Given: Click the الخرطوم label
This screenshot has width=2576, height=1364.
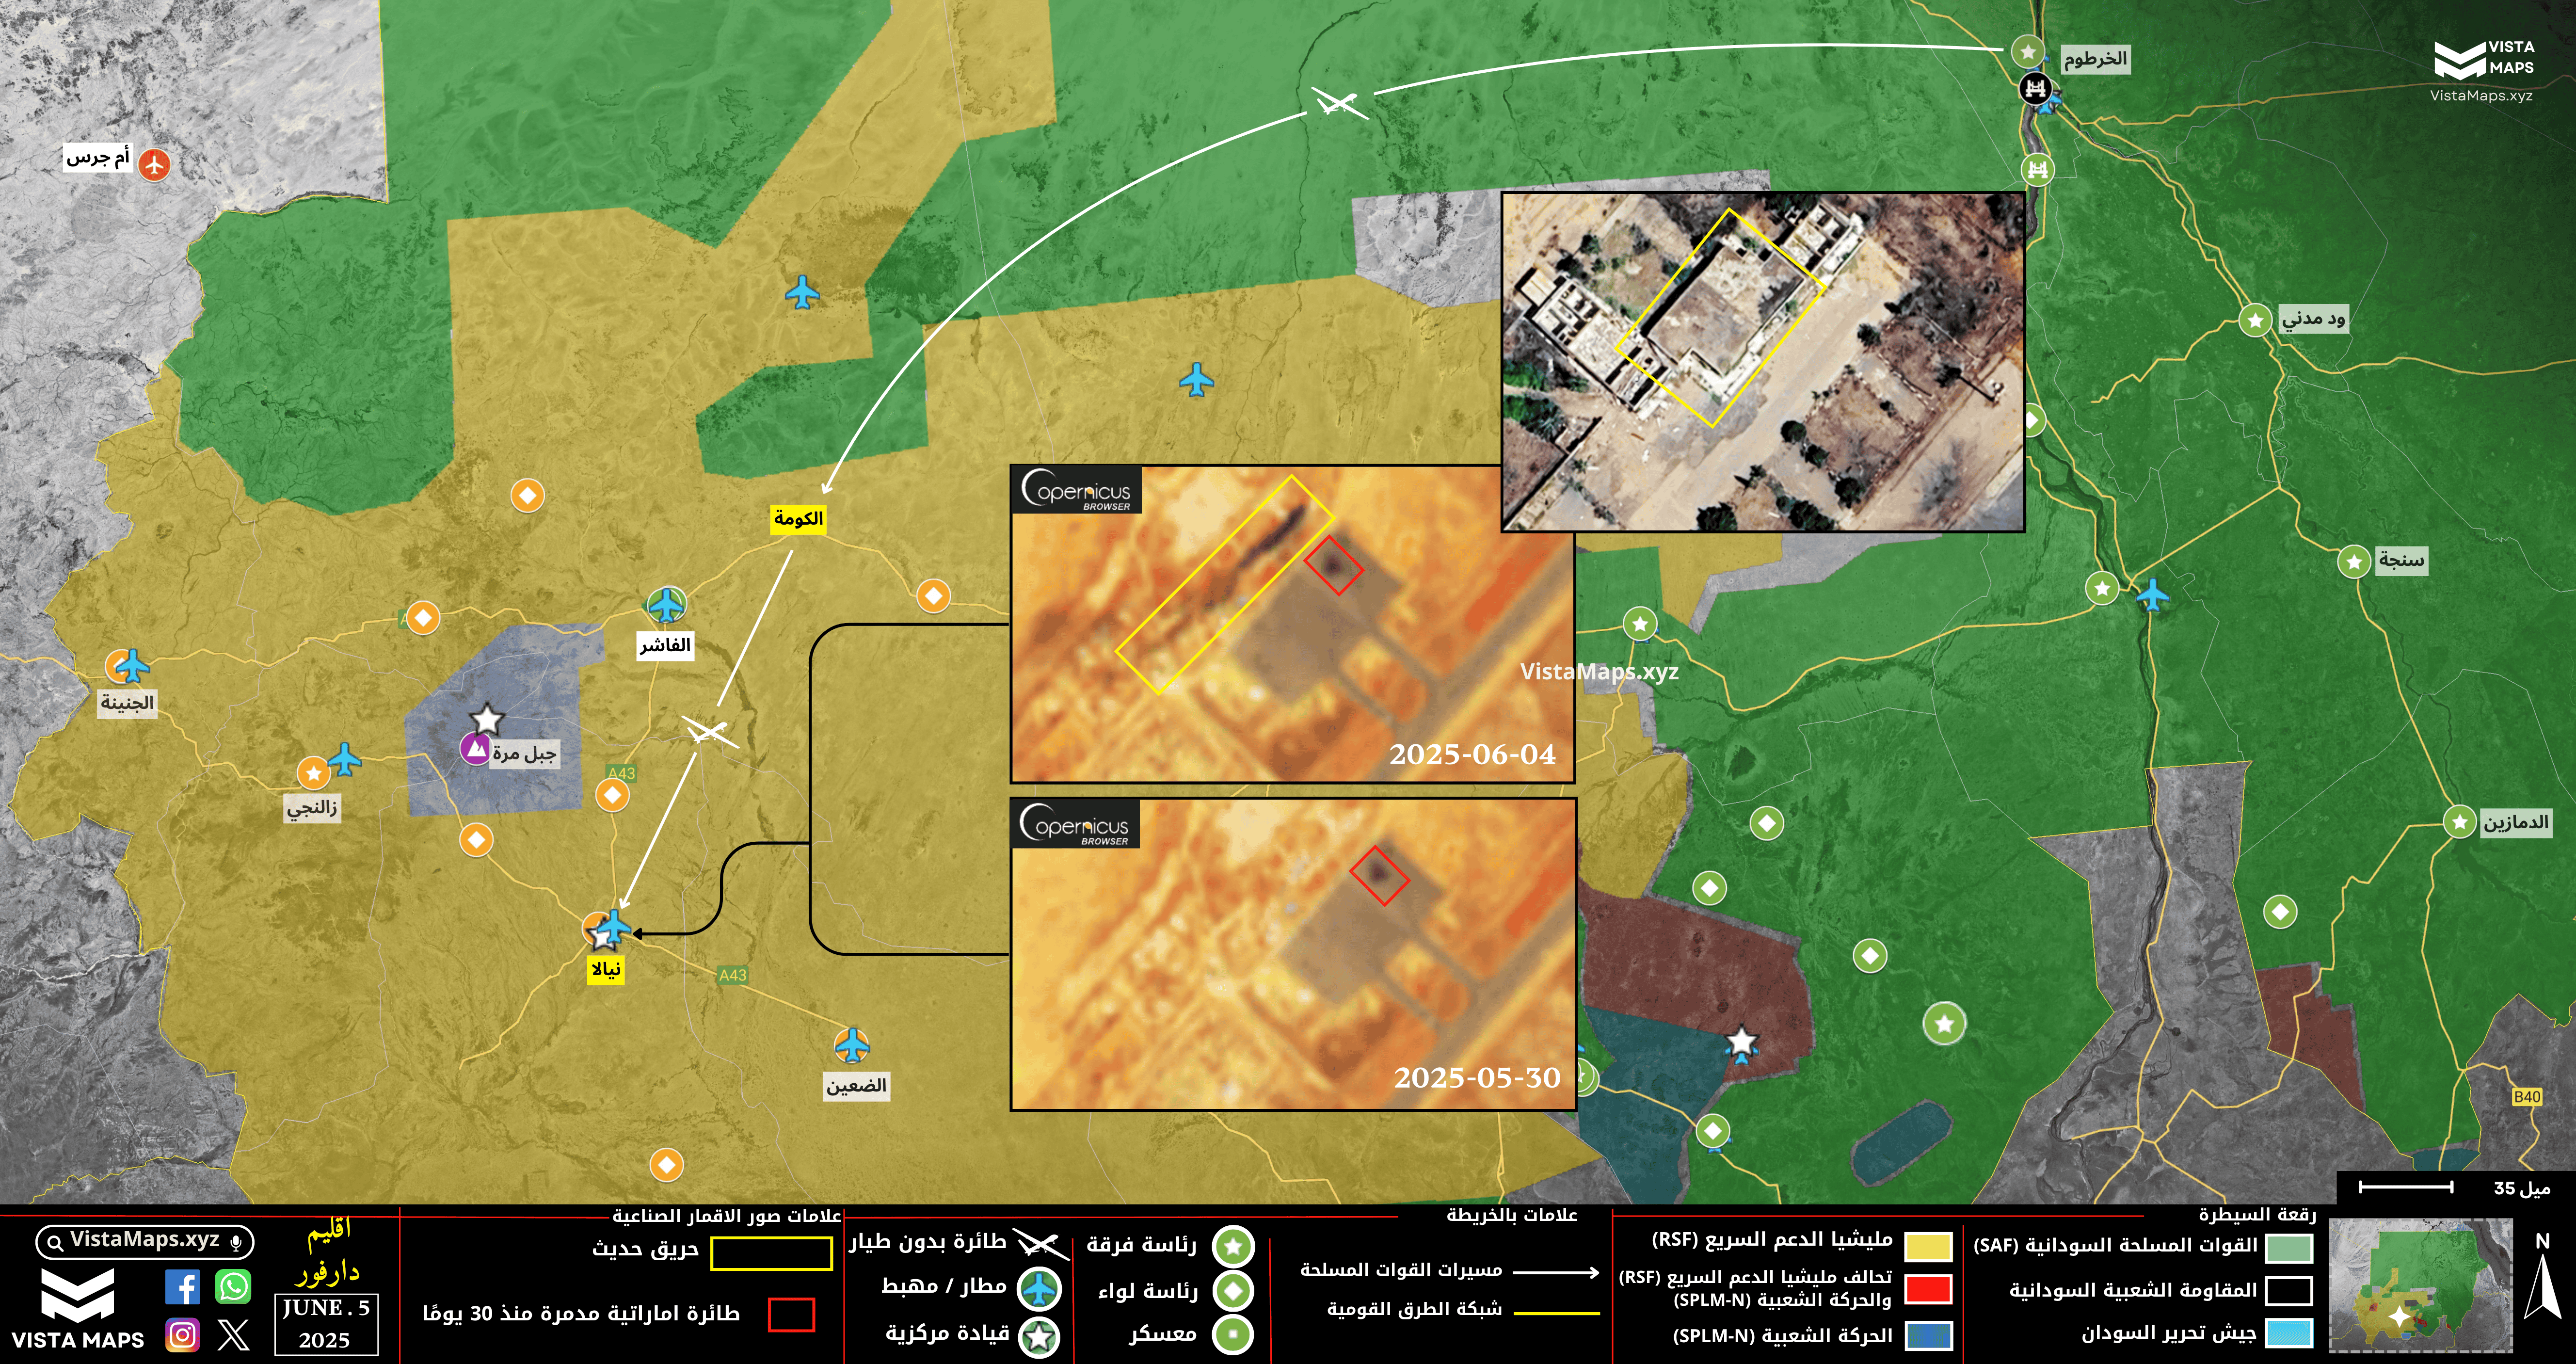Looking at the screenshot, I should coord(2095,59).
